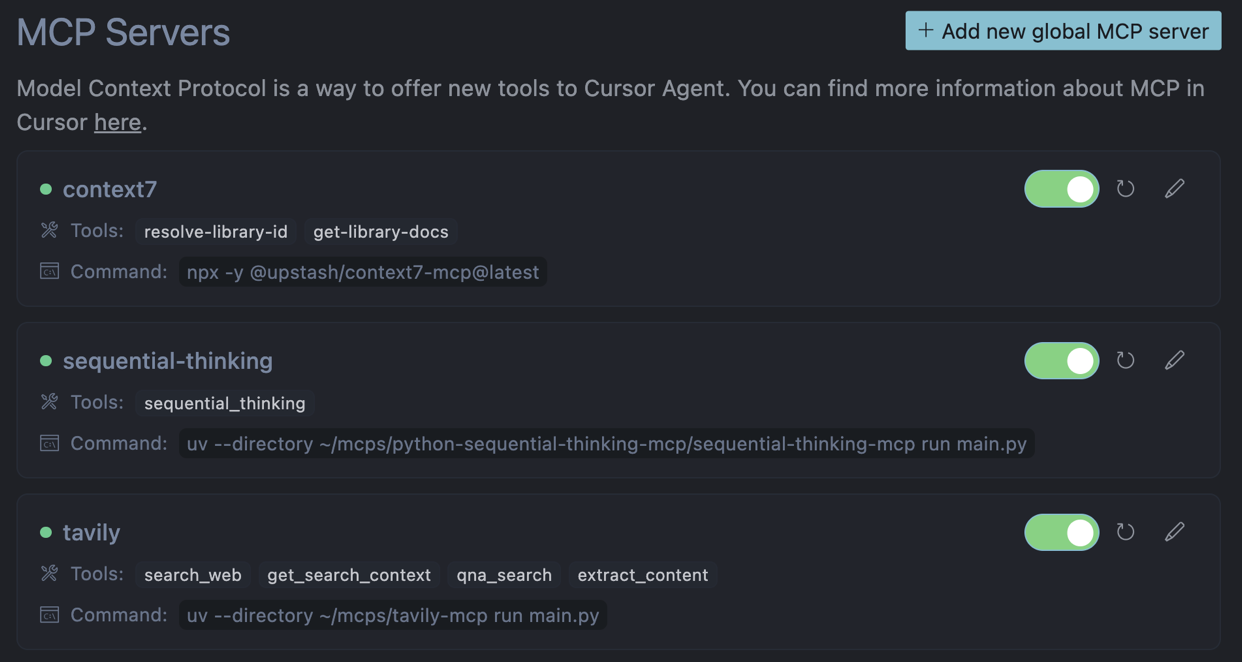Reload the tavily MCP server
Image resolution: width=1242 pixels, height=662 pixels.
1125,532
